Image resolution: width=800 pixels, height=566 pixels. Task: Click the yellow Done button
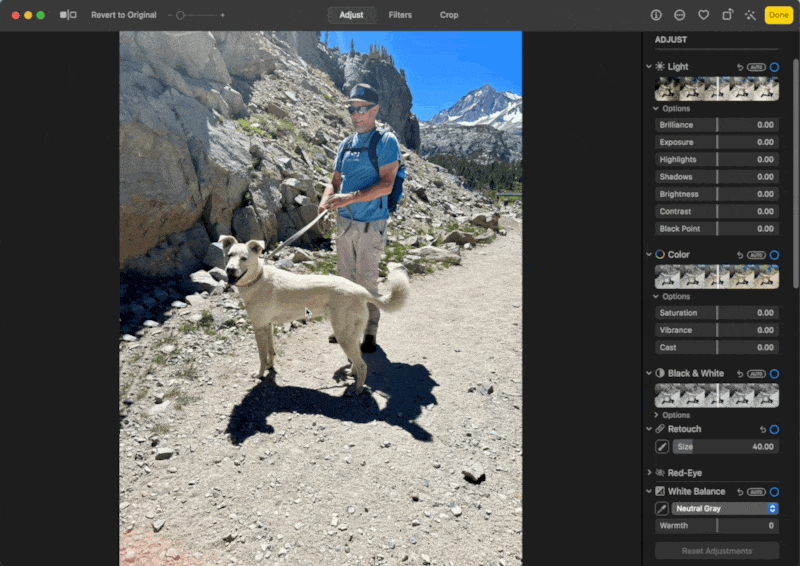pyautogui.click(x=778, y=15)
